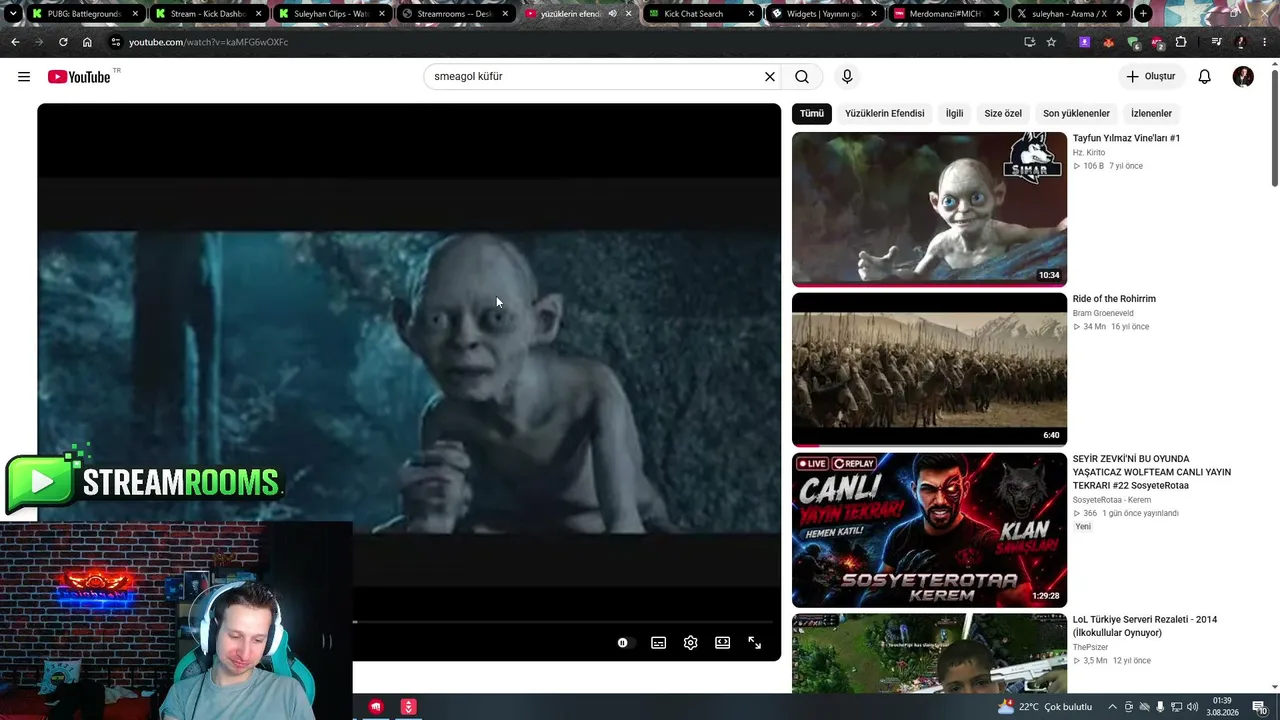
Task: Go back in browser history
Action: [15, 42]
